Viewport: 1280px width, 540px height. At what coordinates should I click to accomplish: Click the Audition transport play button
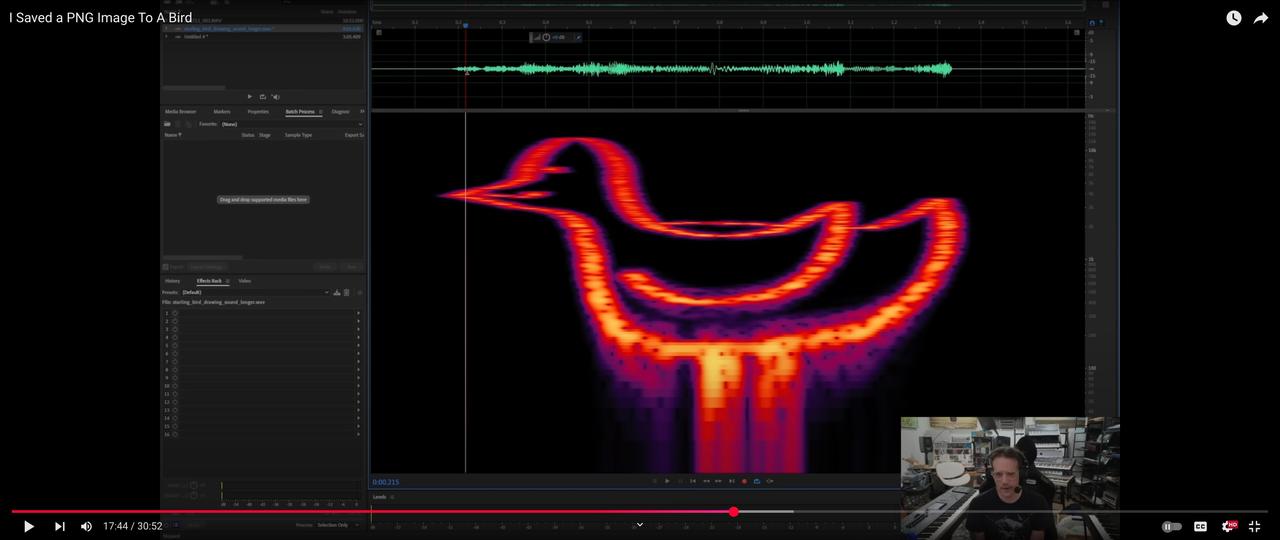coord(667,481)
